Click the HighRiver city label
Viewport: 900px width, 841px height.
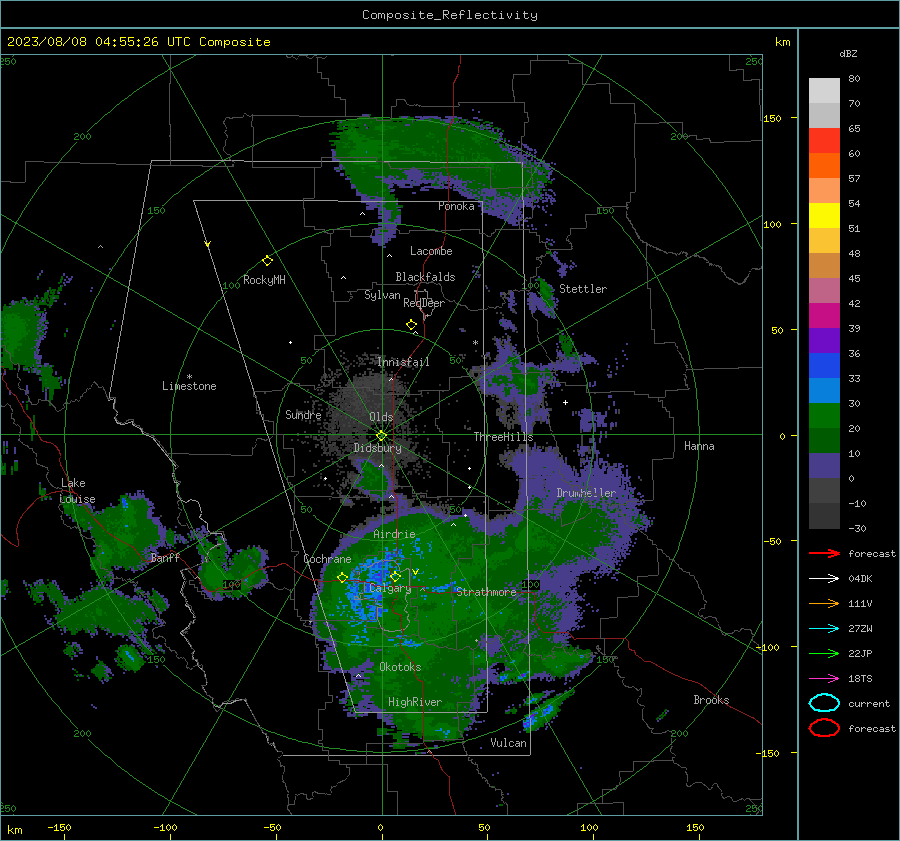point(415,702)
